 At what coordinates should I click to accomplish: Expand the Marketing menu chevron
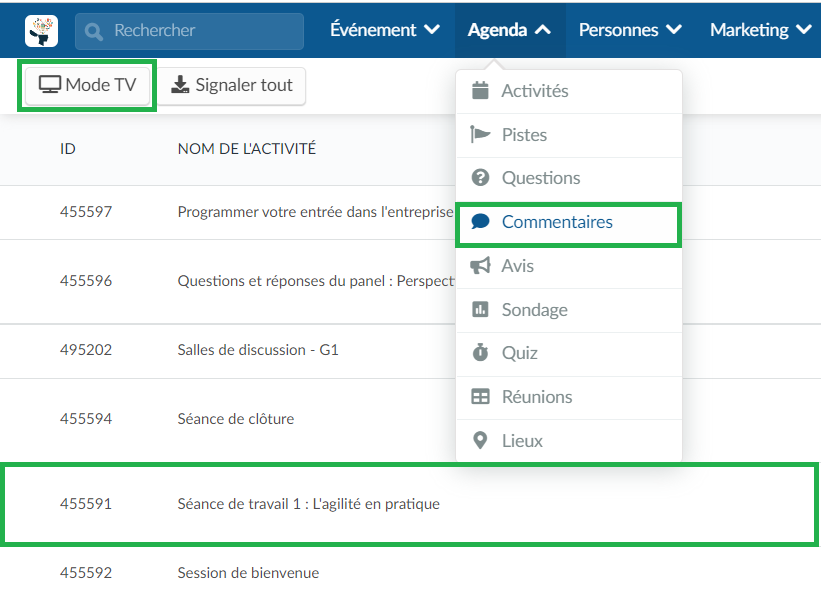[x=804, y=30]
